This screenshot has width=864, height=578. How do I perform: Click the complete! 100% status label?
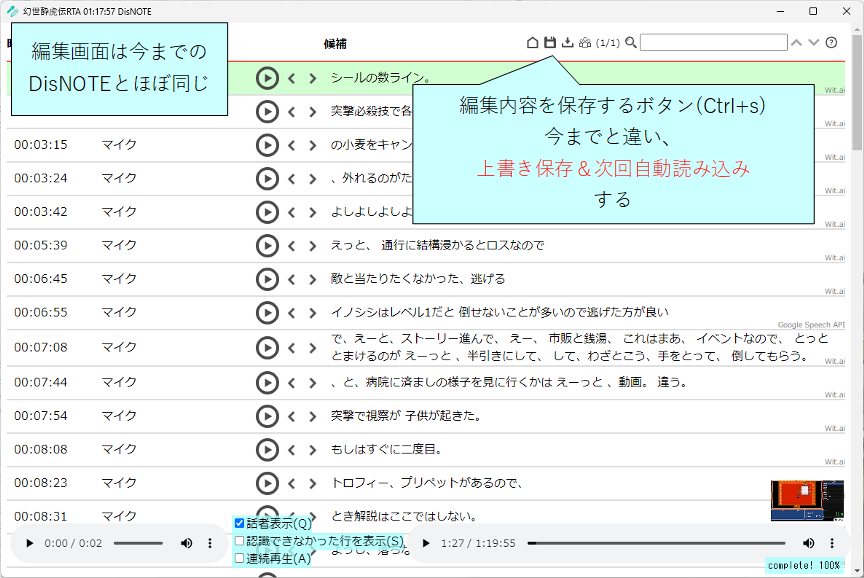pos(804,565)
